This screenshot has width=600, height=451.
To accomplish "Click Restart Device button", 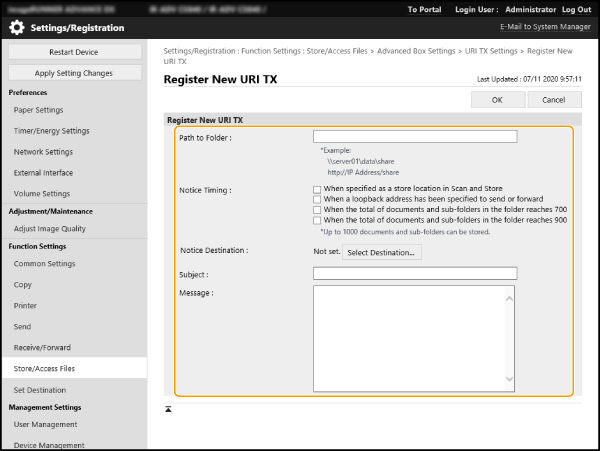I will (73, 52).
